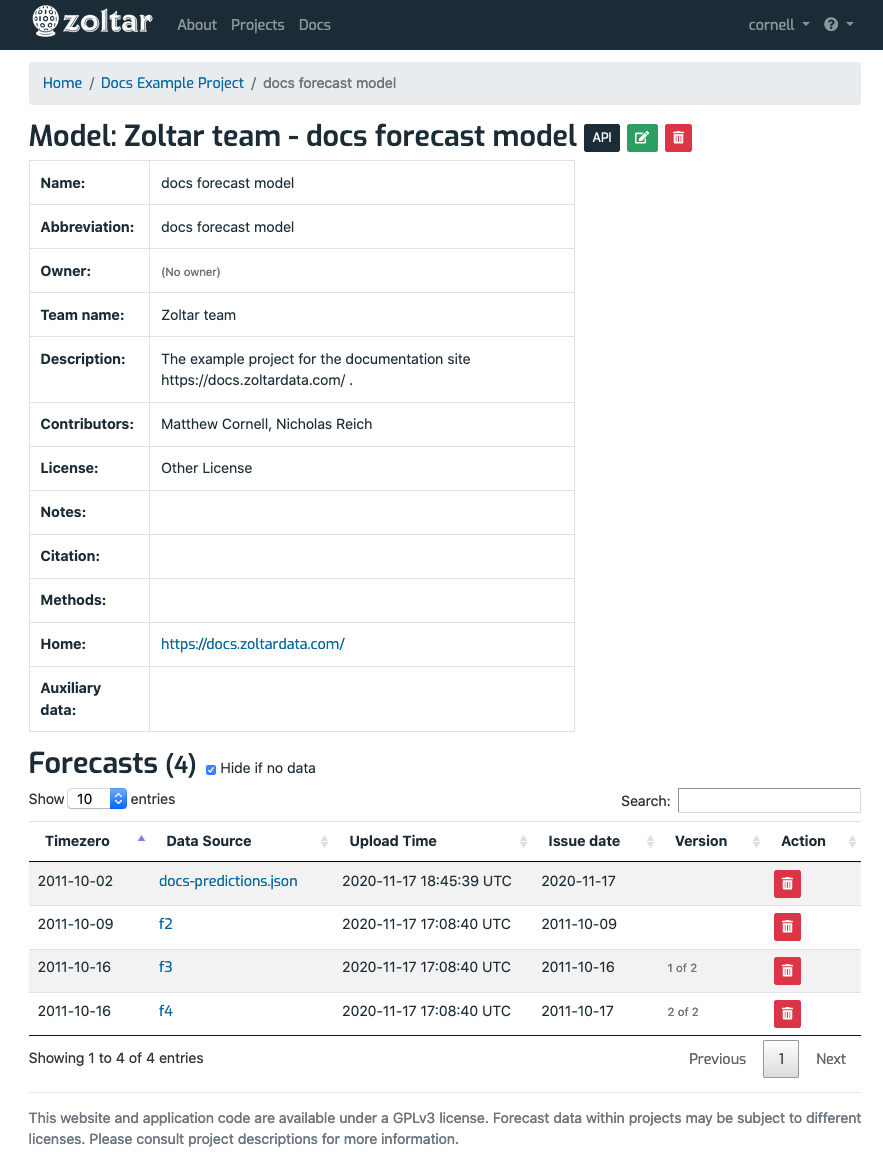The width and height of the screenshot is (883, 1158).
Task: Expand the cornell user dropdown
Action: (x=779, y=24)
